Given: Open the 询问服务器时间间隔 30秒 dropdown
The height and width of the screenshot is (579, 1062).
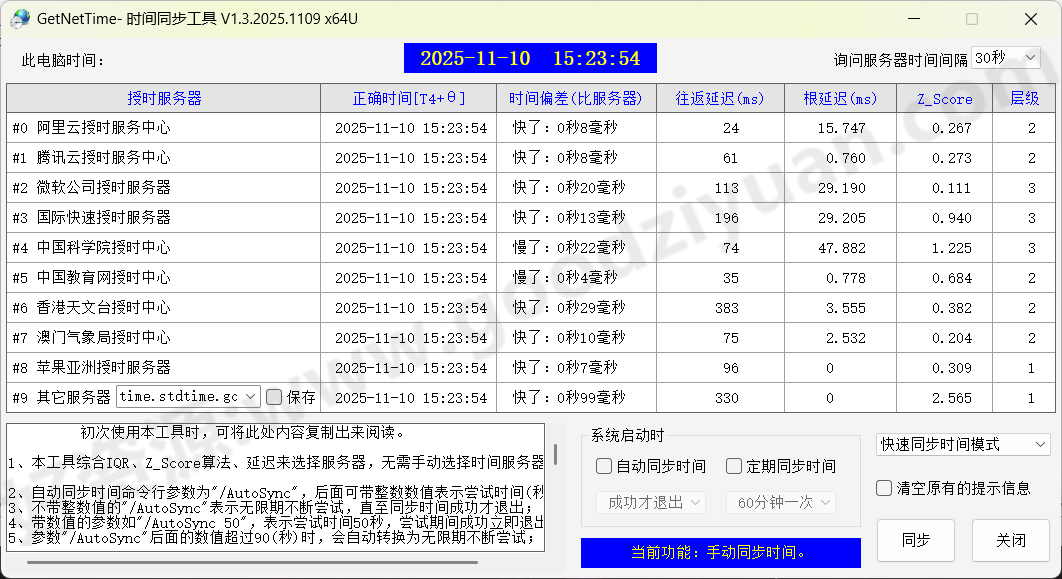Looking at the screenshot, I should point(1007,57).
